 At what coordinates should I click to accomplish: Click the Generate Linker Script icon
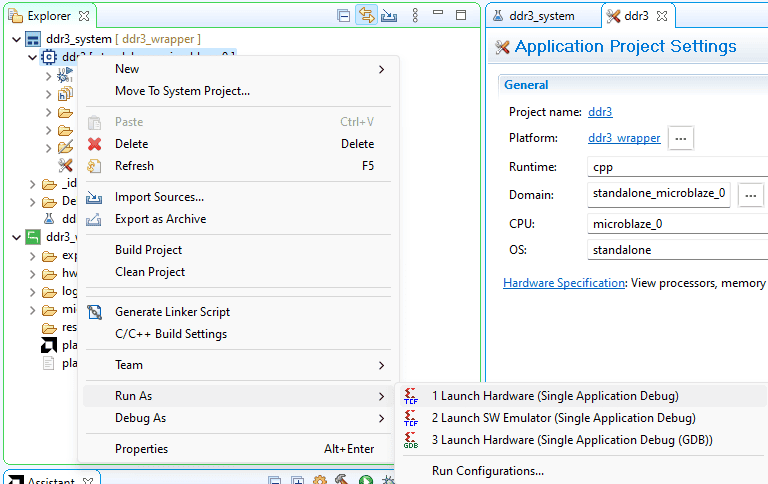(95, 312)
